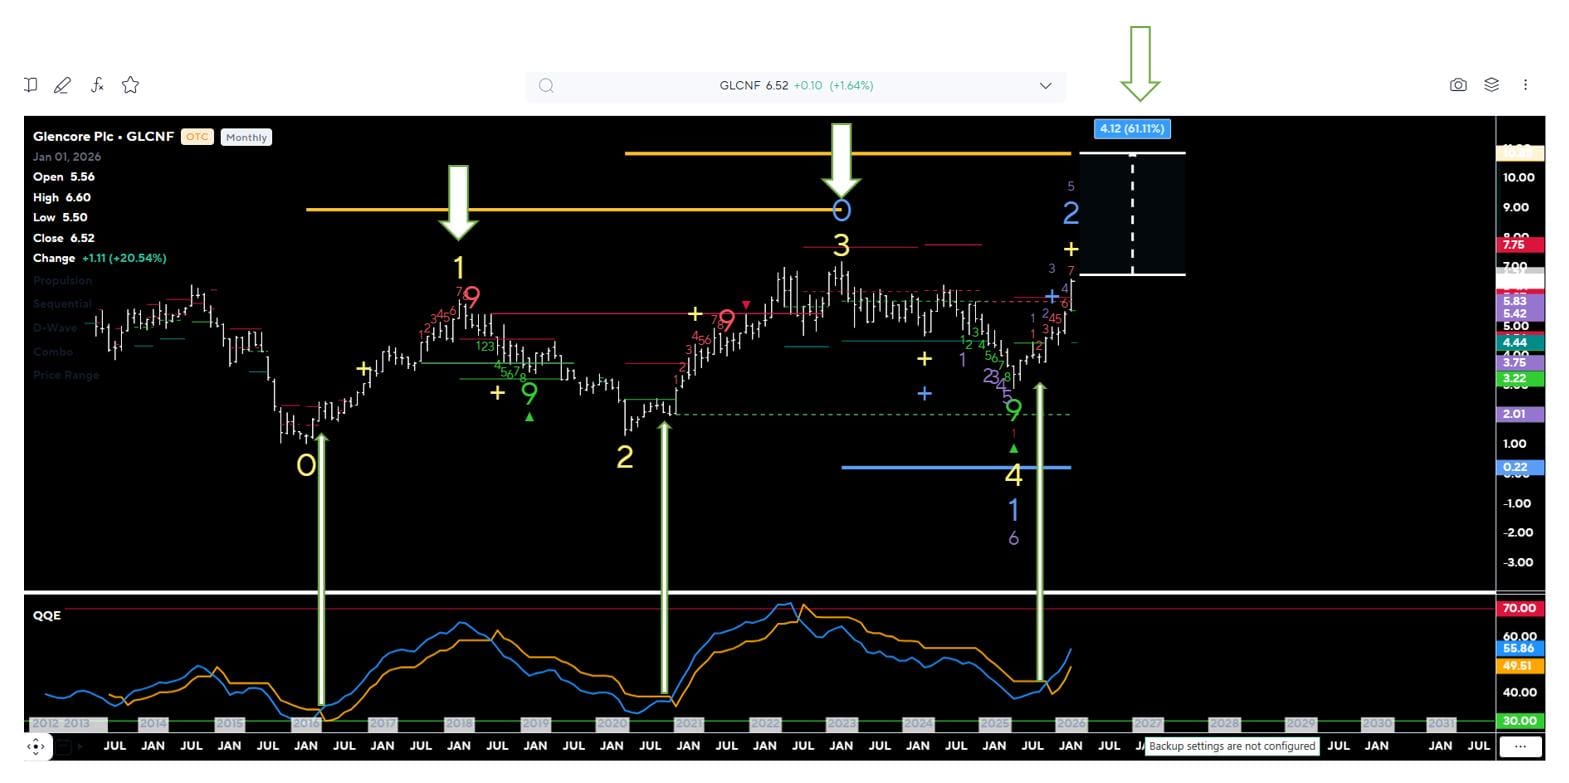Viewport: 1569px width, 783px height.
Task: Expand the GLCNF symbol dropdown chevron
Action: point(1045,86)
